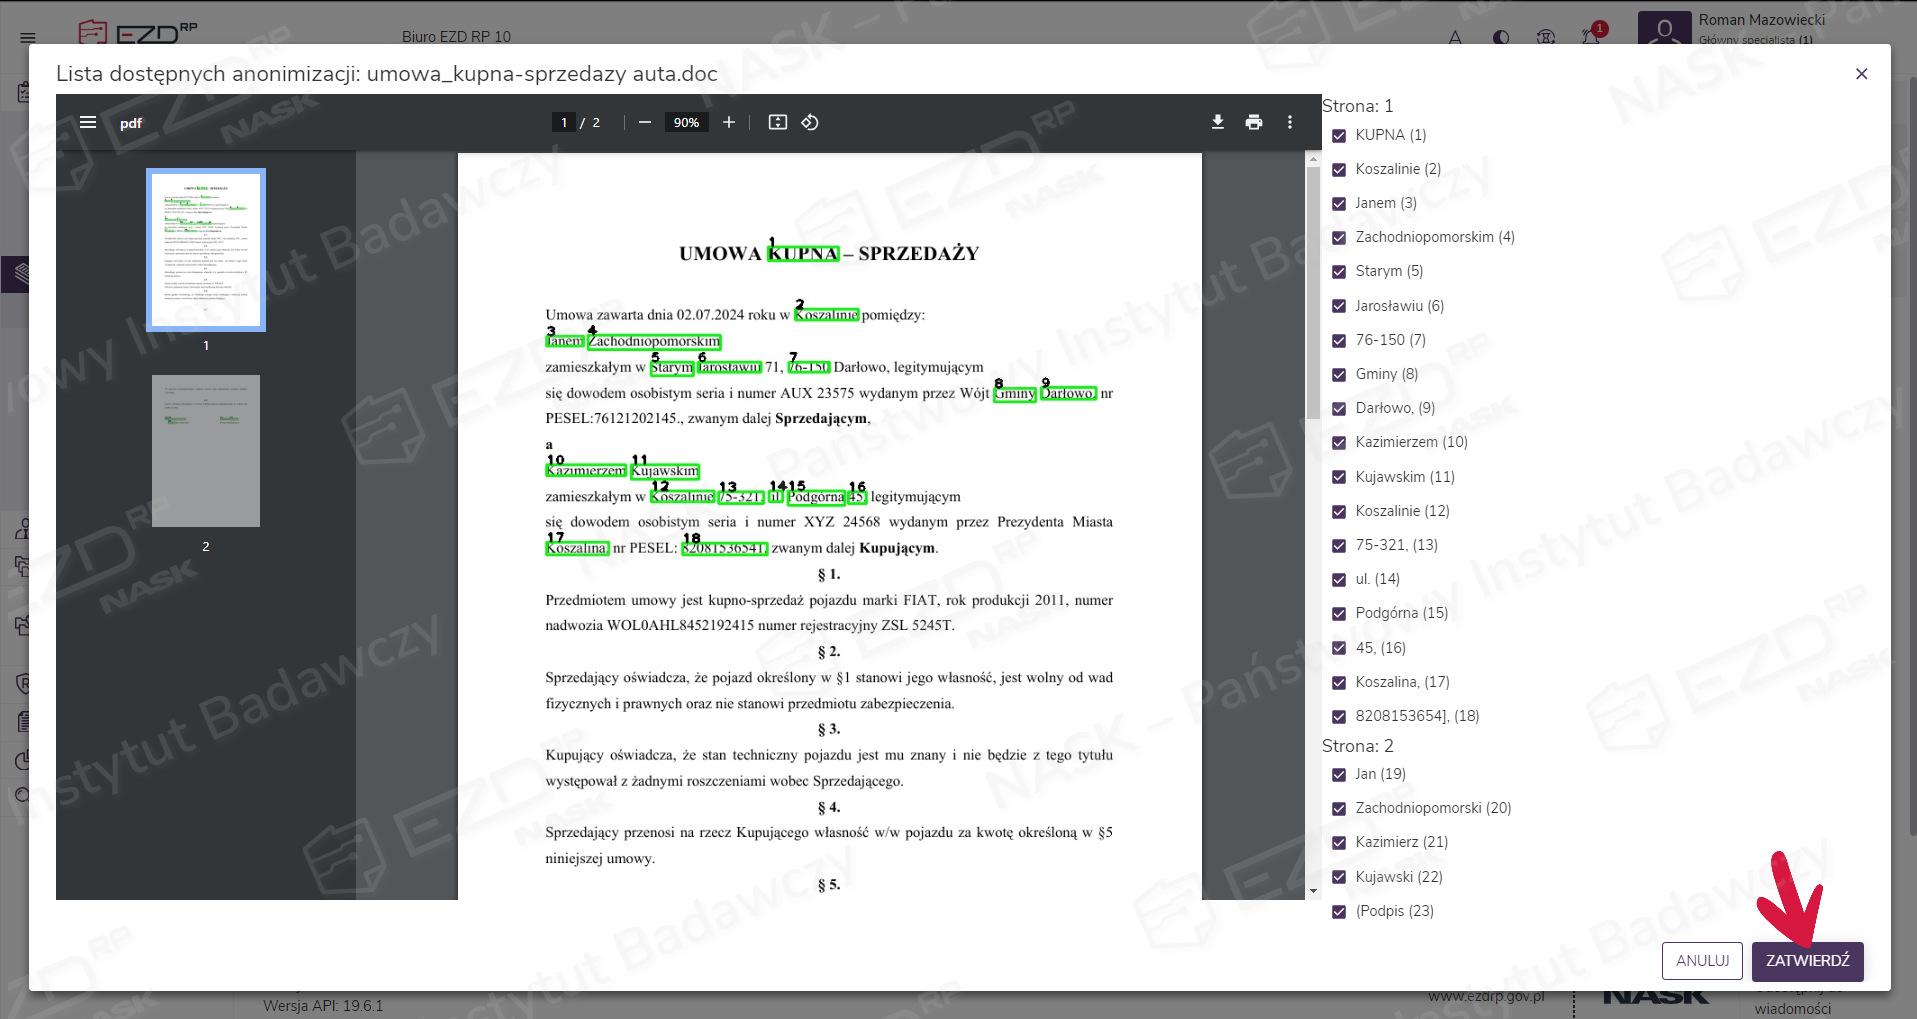1917x1019 pixels.
Task: Click the zoom out minus icon
Action: pos(645,122)
